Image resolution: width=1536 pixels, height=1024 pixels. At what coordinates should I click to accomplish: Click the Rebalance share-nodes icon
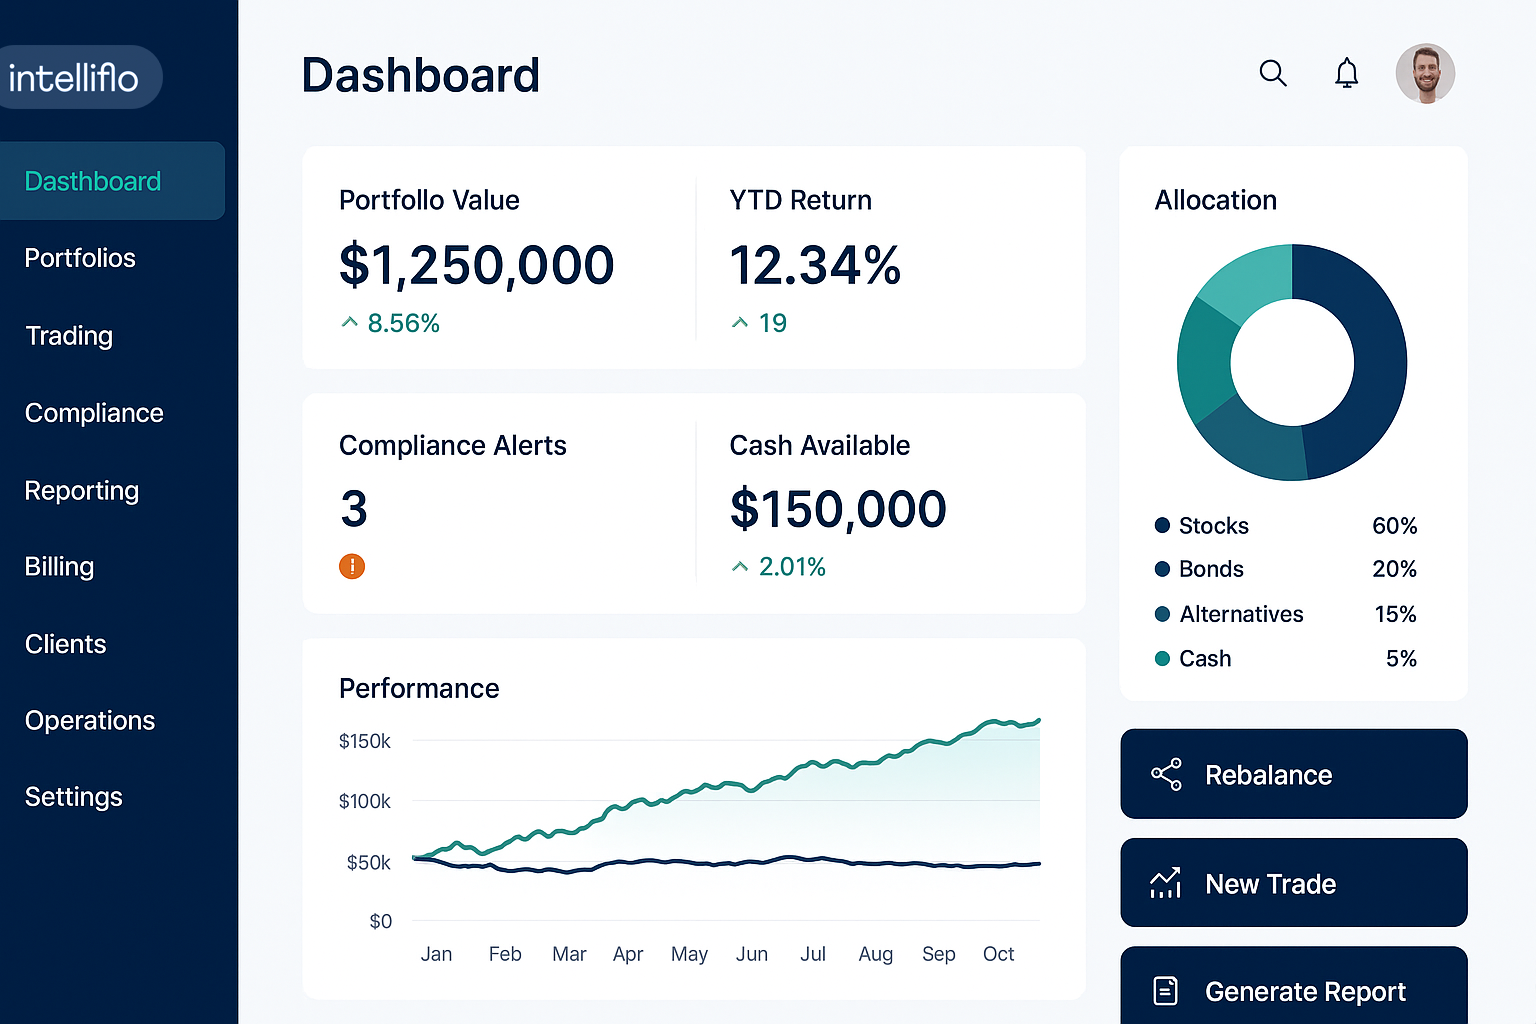click(1166, 774)
